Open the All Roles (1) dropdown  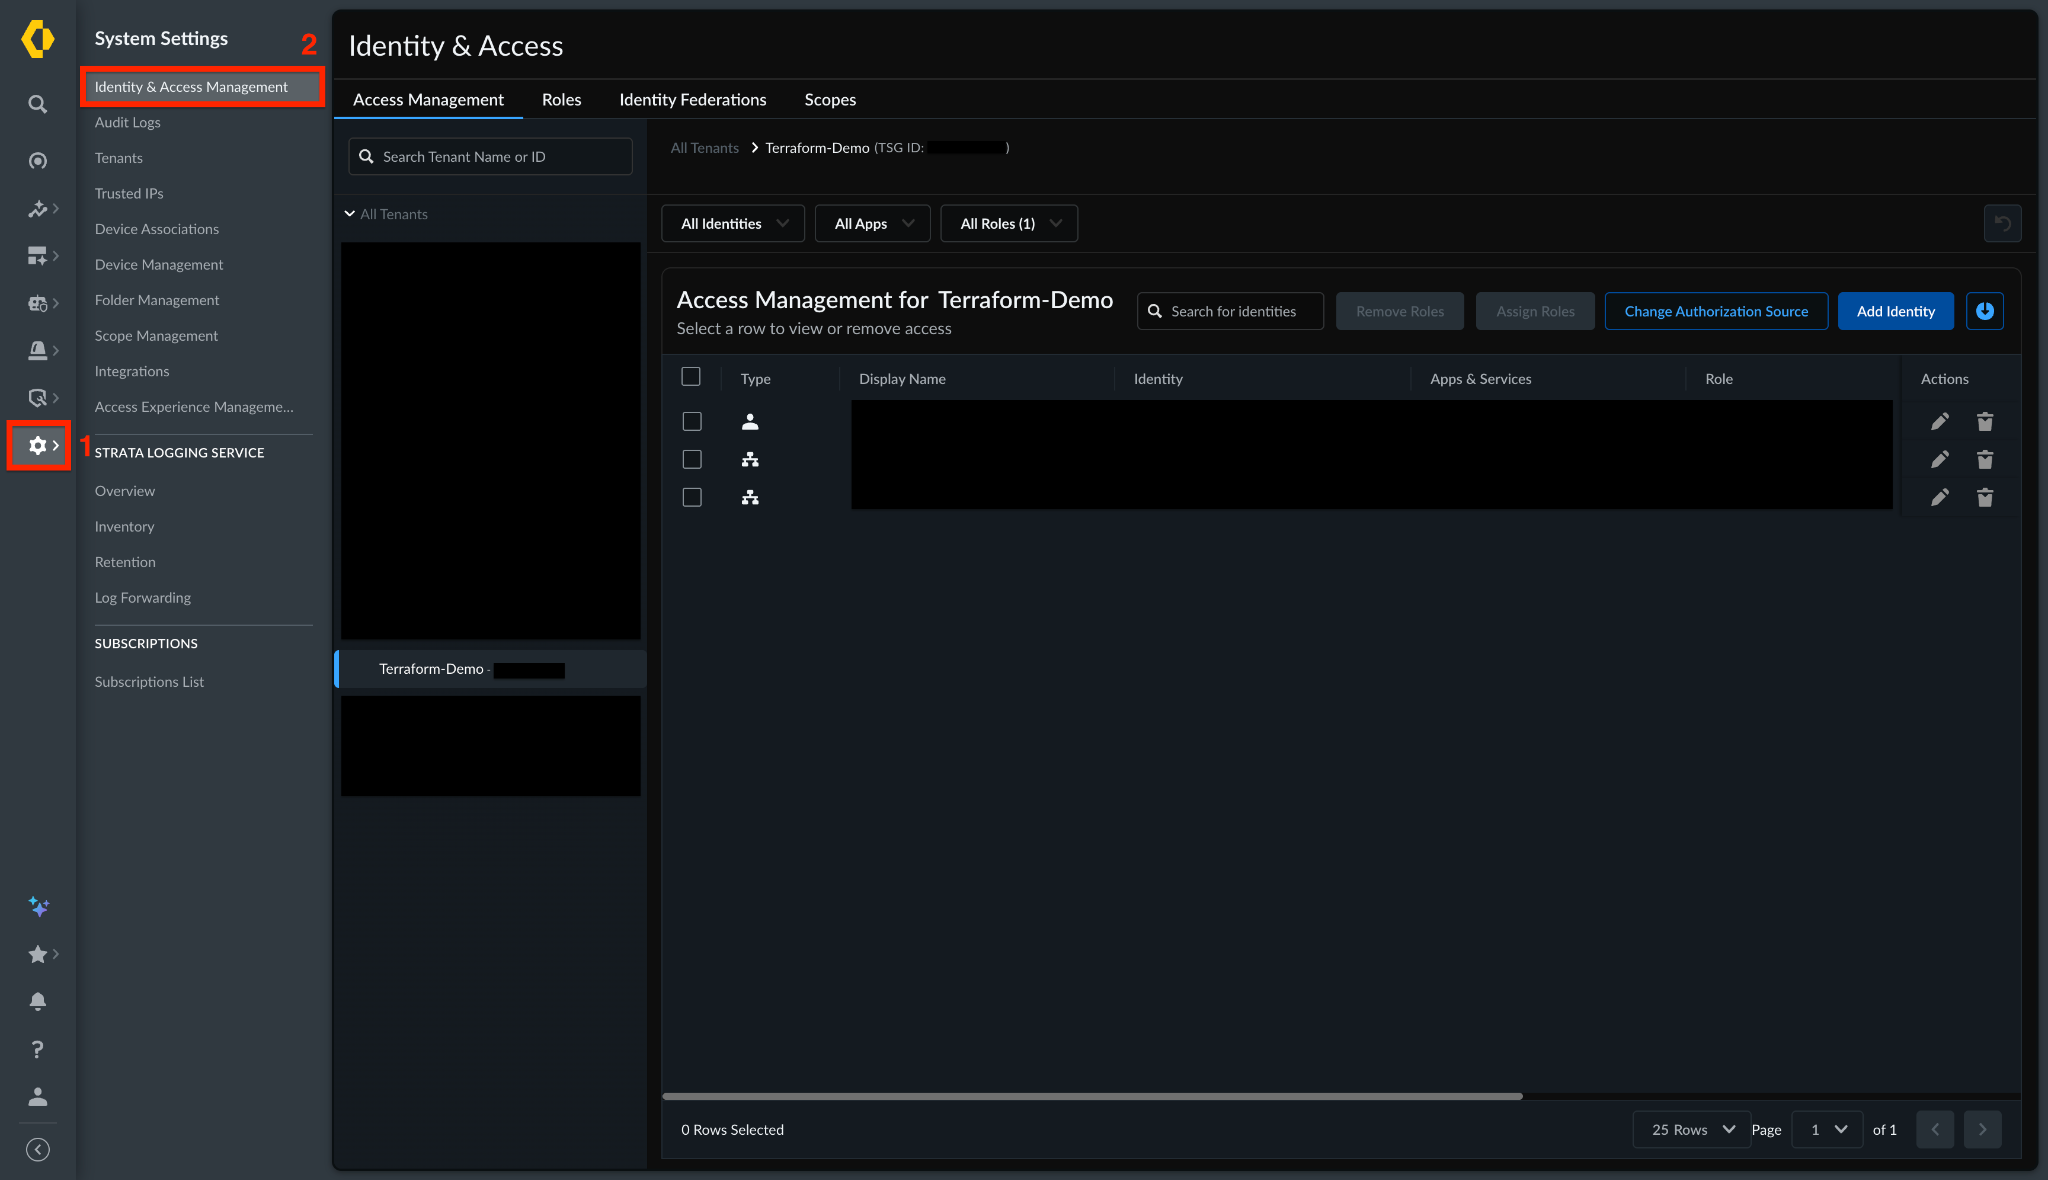point(1010,224)
